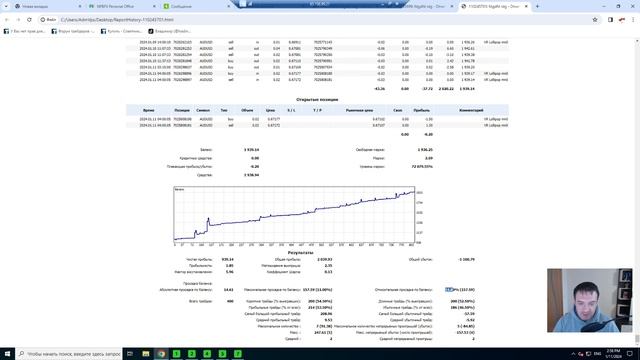Image resolution: width=640 pixels, height=360 pixels.
Task: Click the Файл site info chip
Action: click(48, 20)
